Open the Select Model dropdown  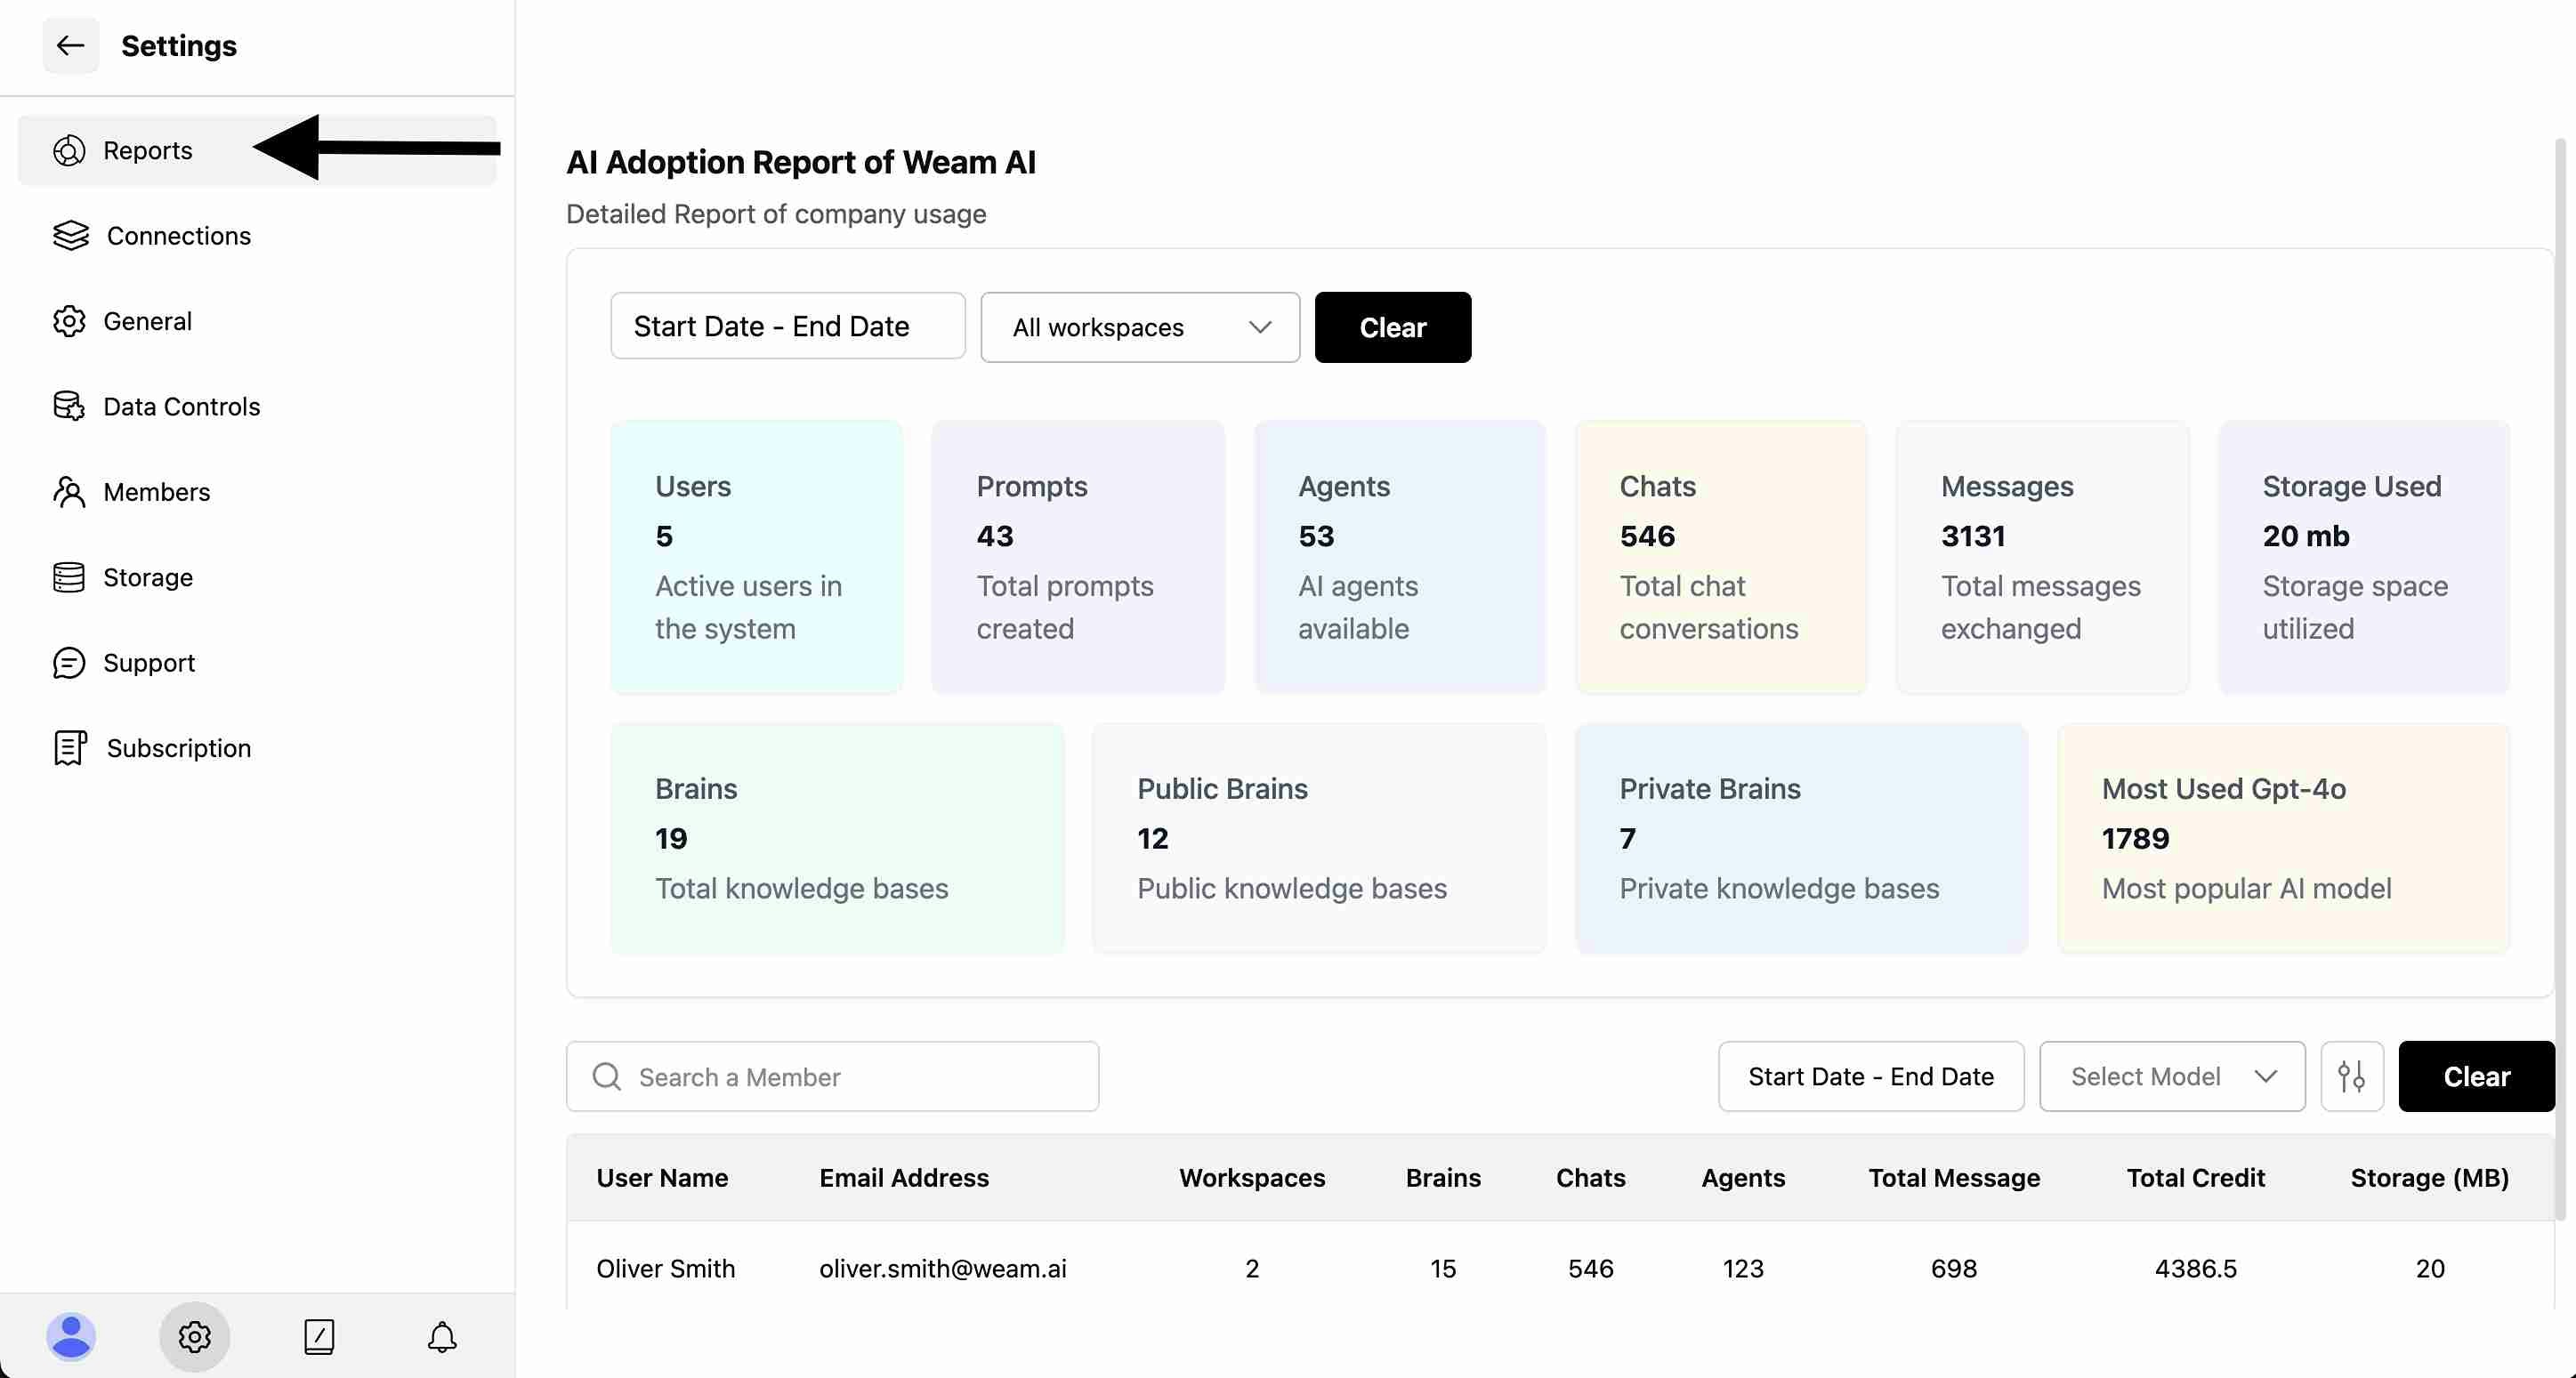point(2172,1076)
